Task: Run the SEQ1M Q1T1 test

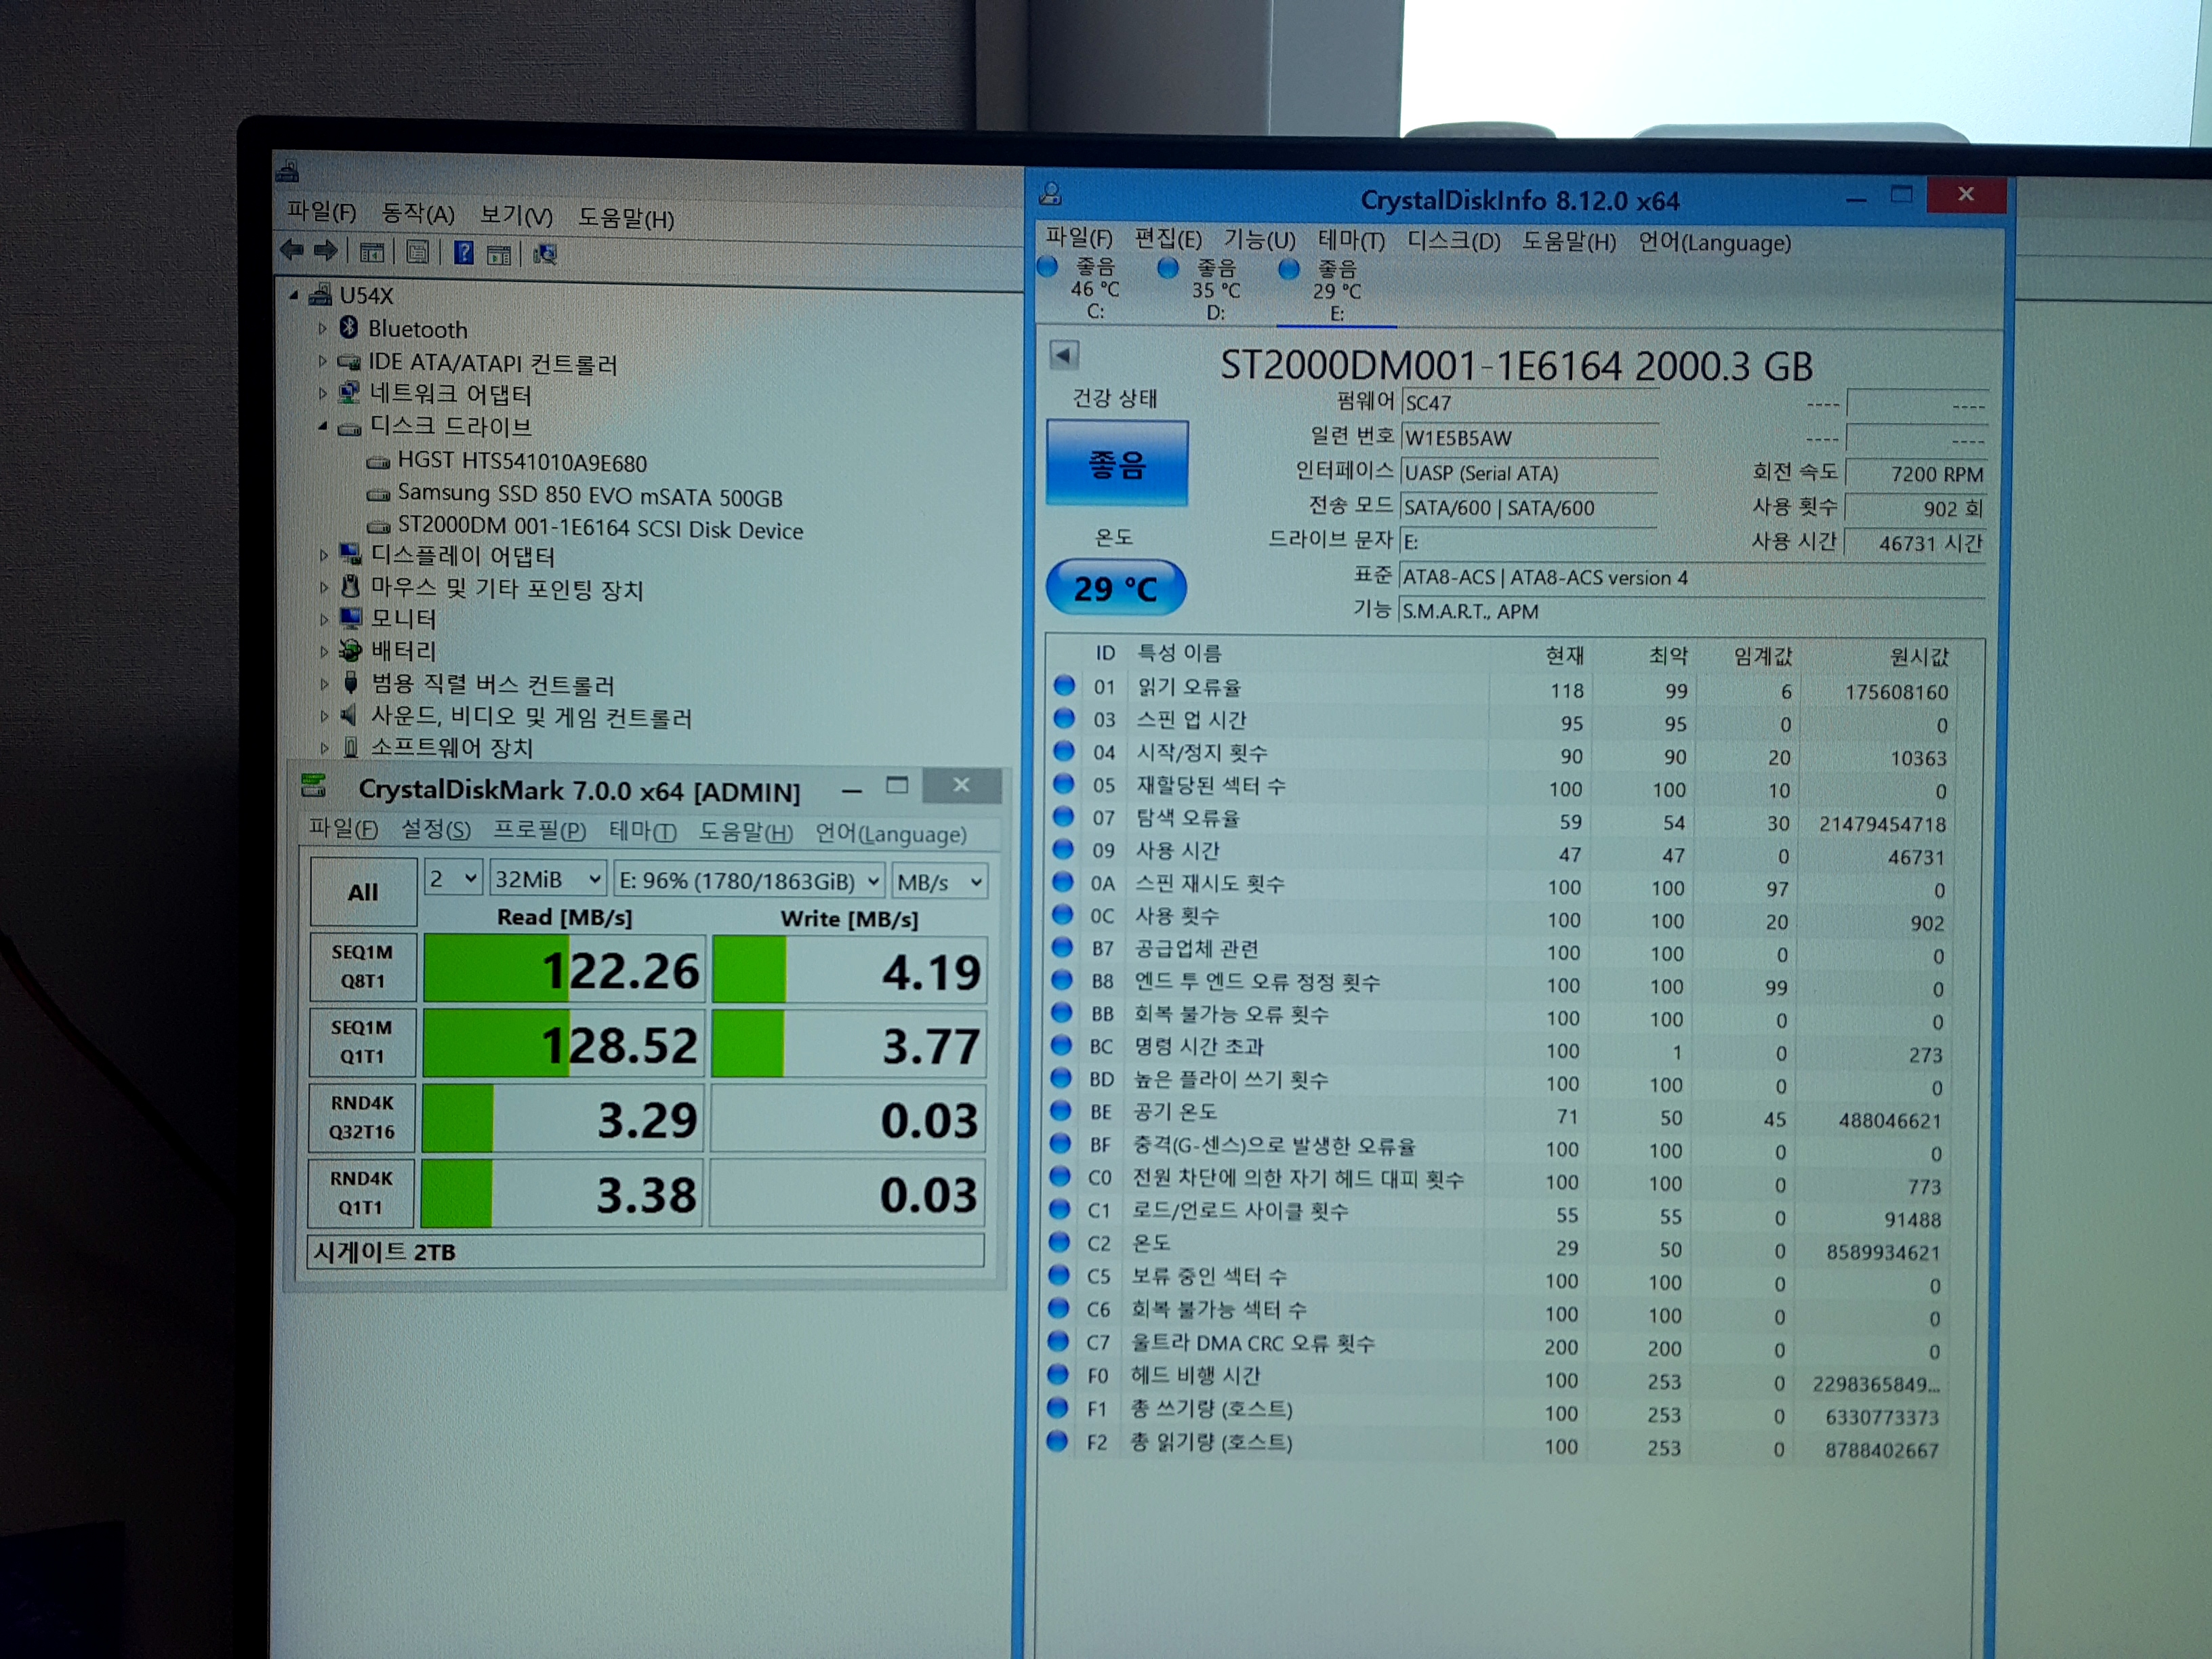Action: click(x=361, y=1041)
